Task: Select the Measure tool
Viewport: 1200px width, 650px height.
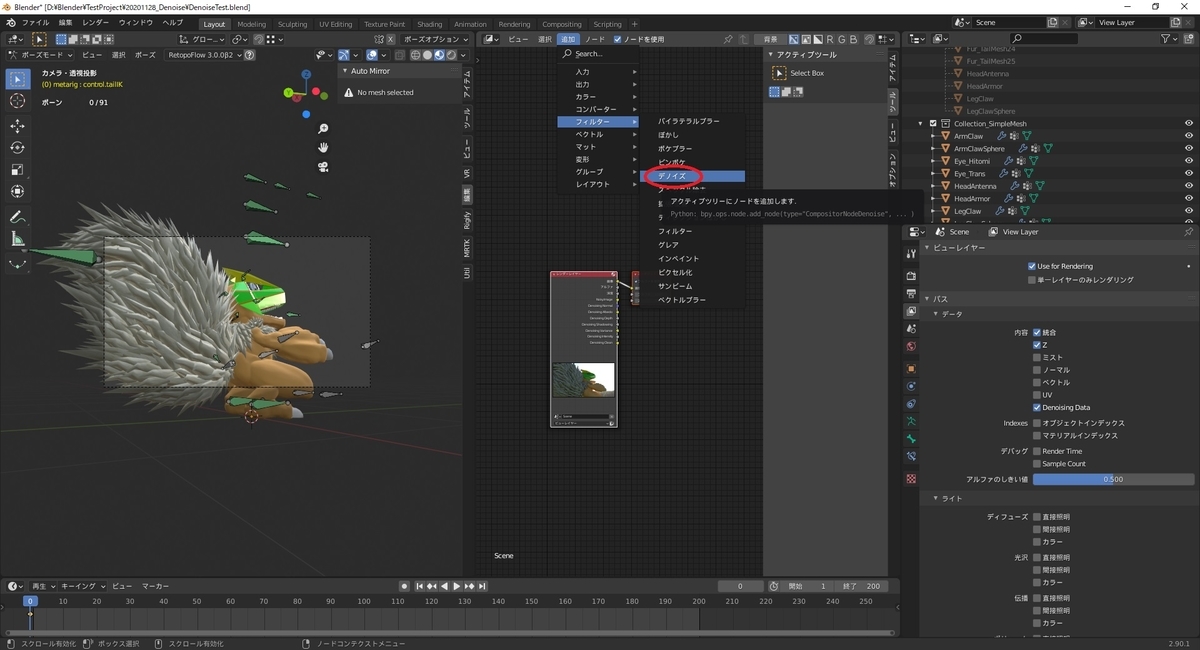Action: pos(18,239)
